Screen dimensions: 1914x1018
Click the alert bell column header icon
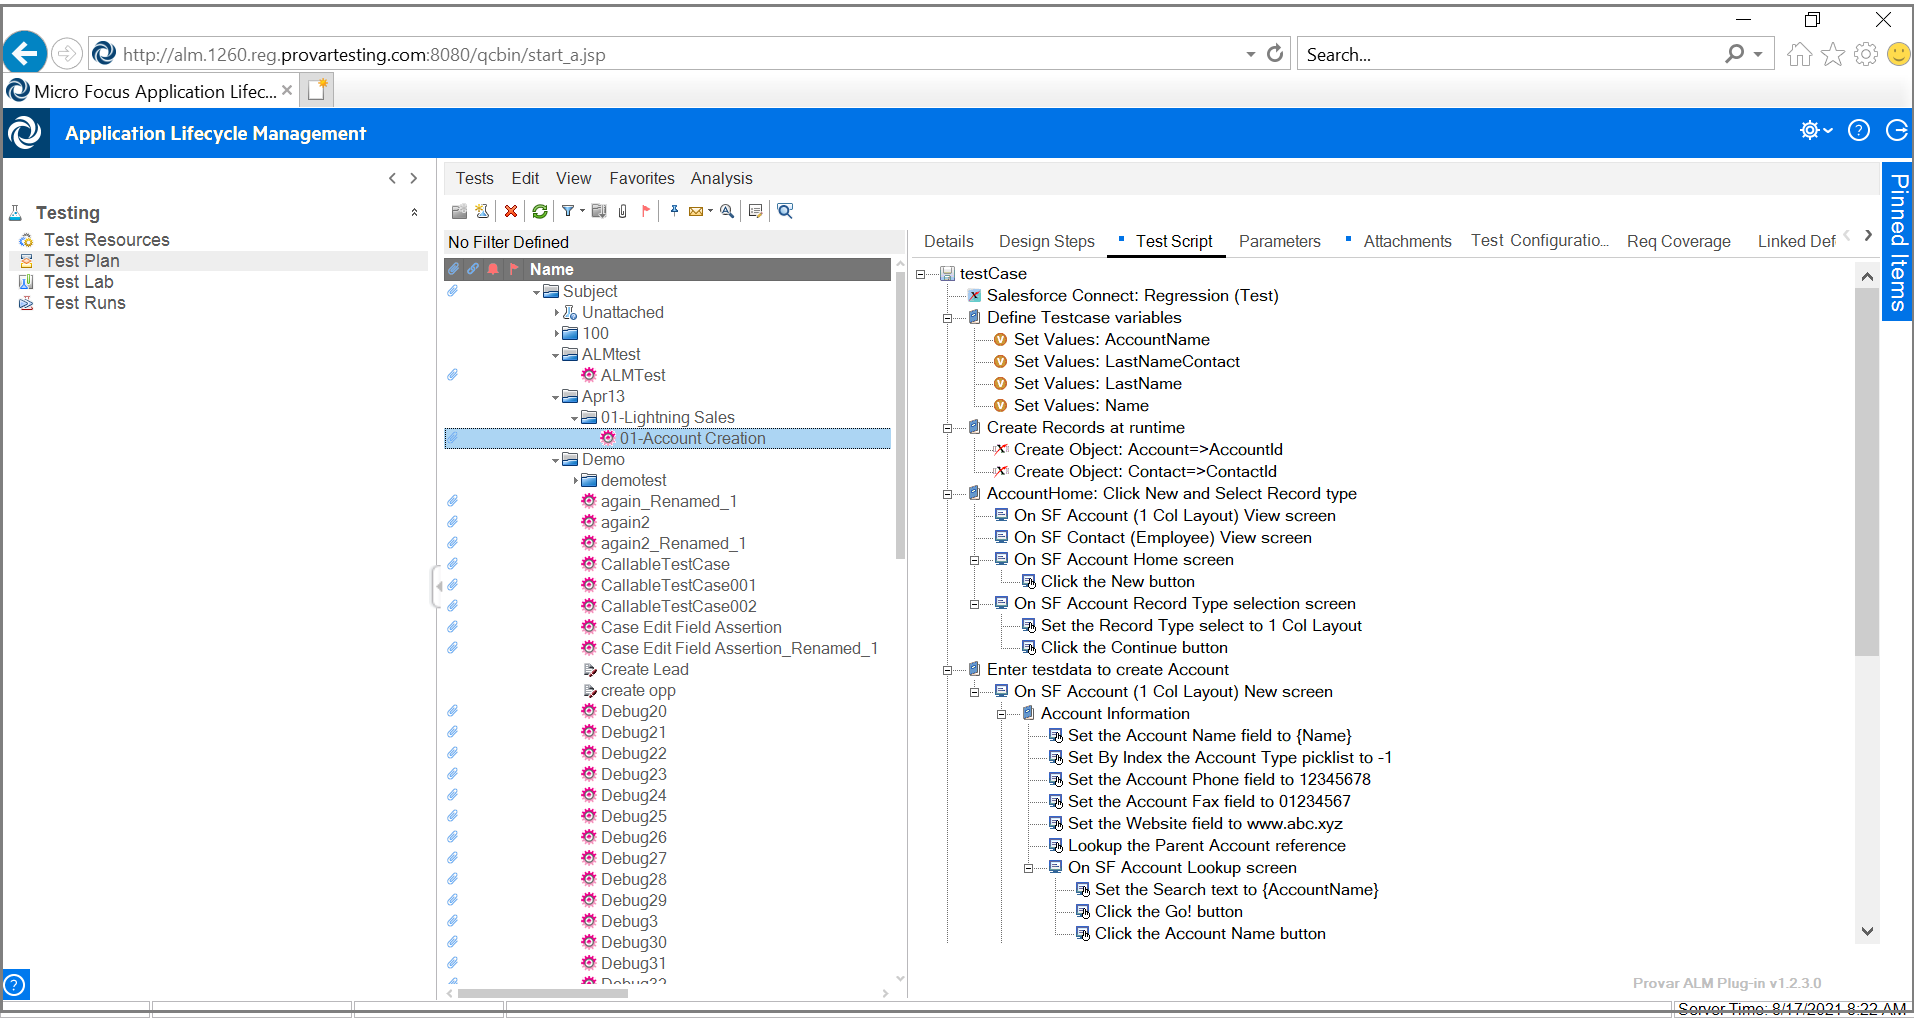pyautogui.click(x=493, y=269)
